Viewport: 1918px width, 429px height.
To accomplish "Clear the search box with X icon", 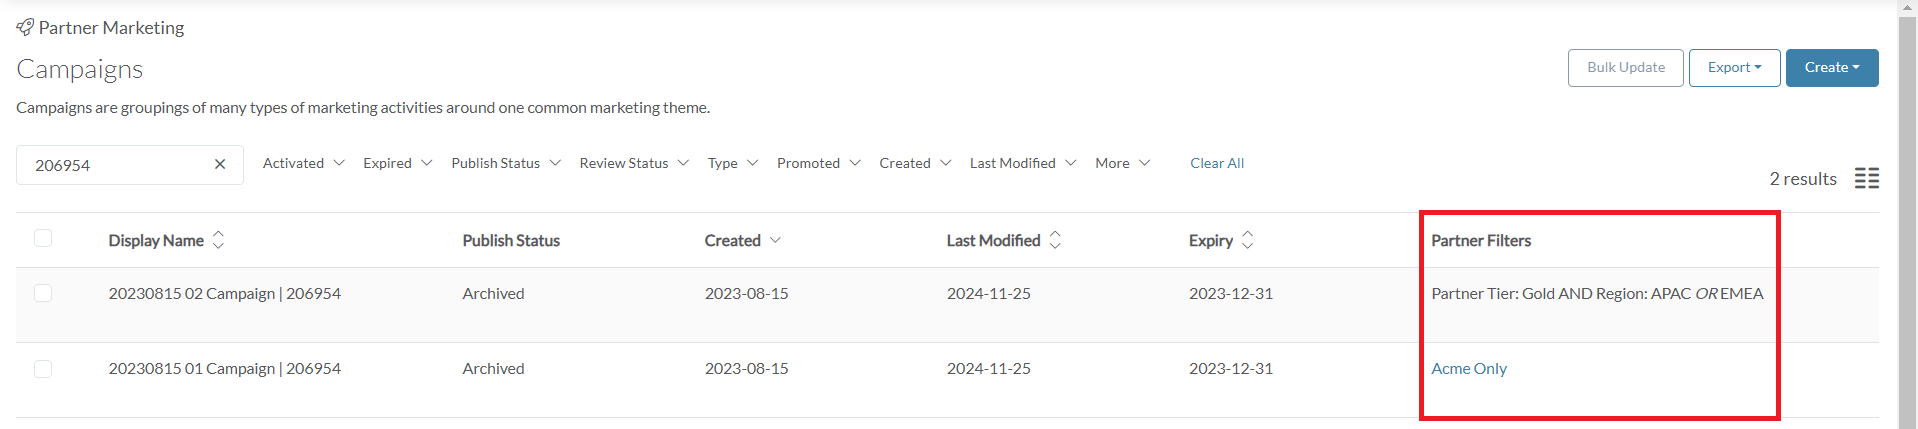I will [220, 164].
